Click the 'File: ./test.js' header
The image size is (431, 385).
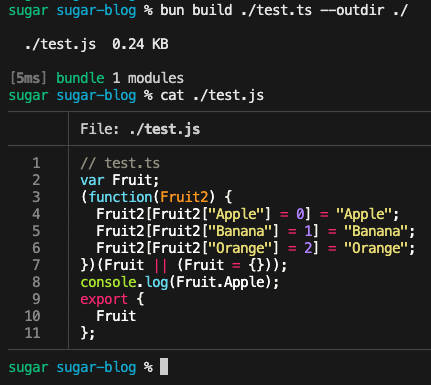pyautogui.click(x=140, y=129)
